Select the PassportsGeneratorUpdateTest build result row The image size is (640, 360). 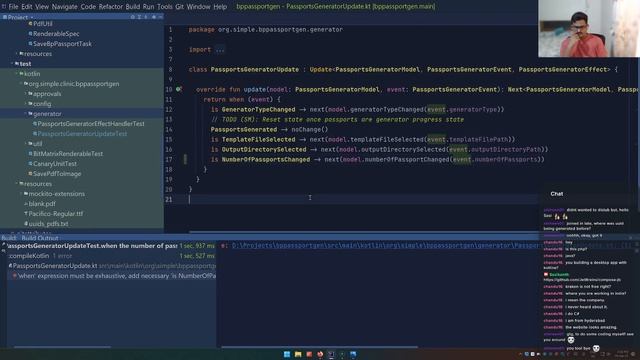(x=110, y=246)
